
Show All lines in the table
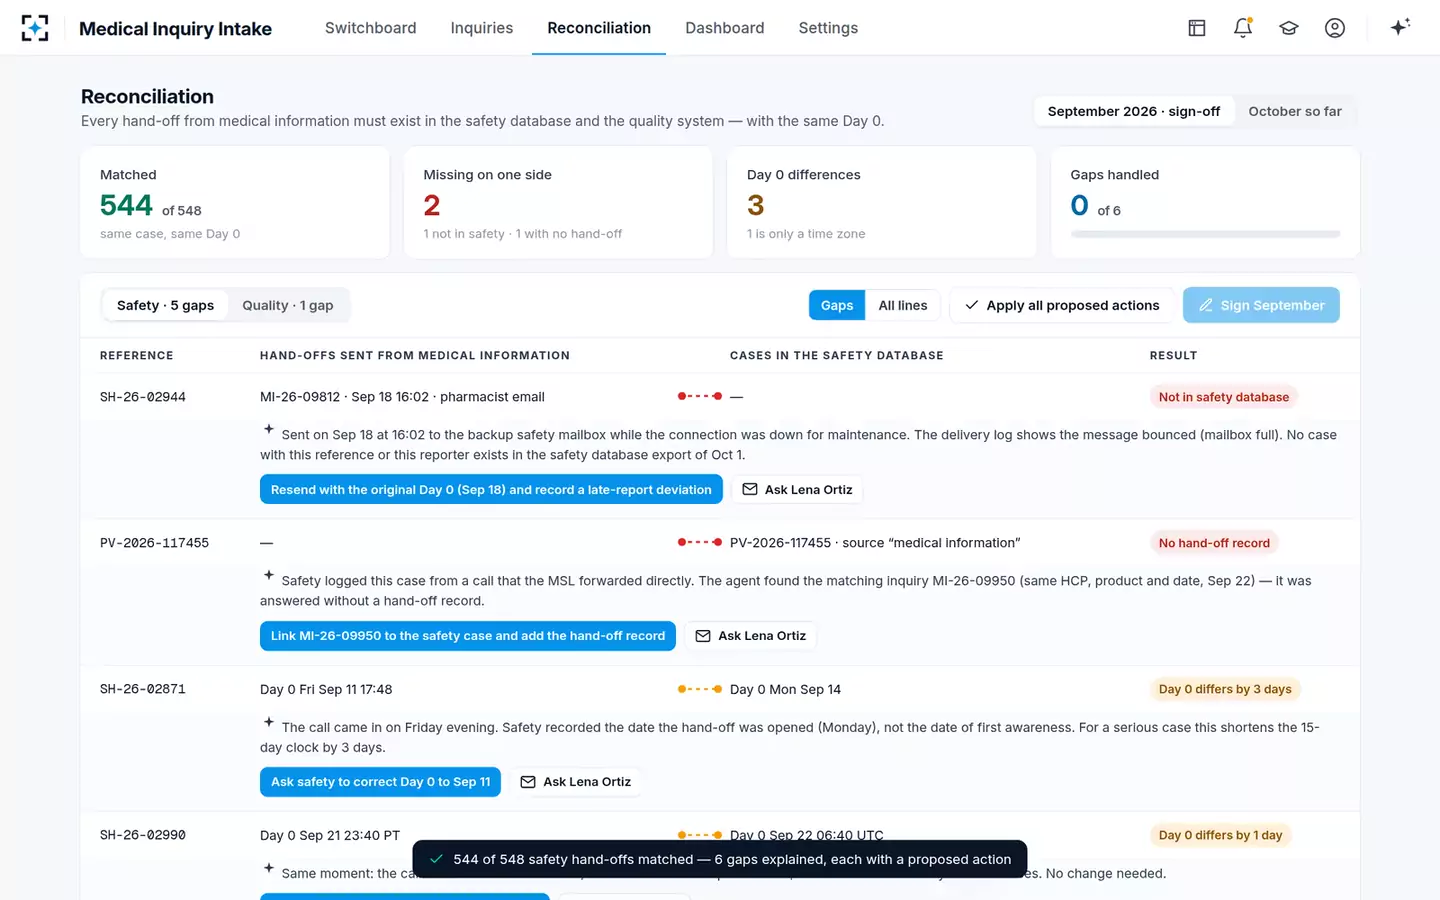(x=903, y=305)
